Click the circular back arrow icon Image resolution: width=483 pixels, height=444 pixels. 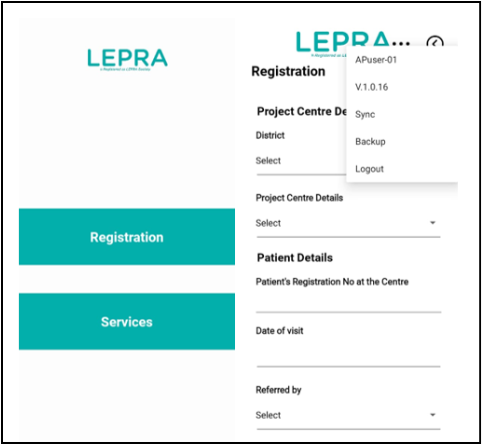(435, 41)
